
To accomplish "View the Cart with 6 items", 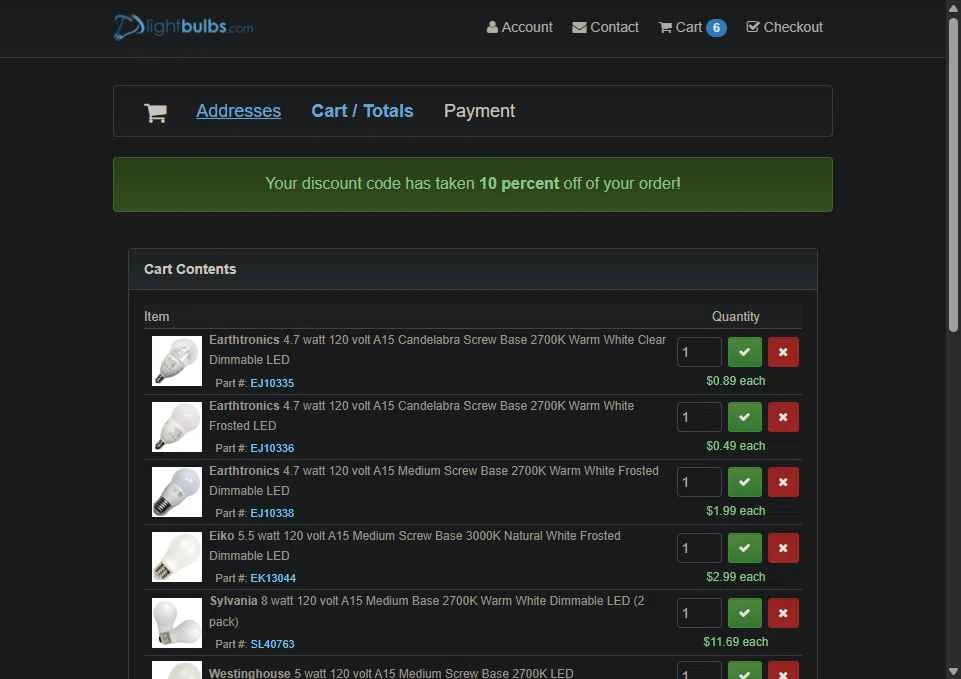I will pos(693,28).
